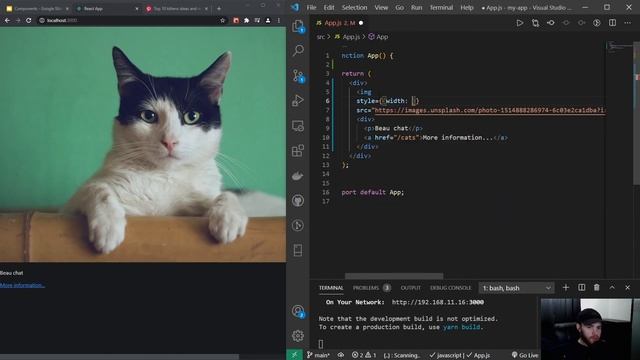This screenshot has width=640, height=360.
Task: Open the Remote Explorer view
Action: tap(298, 126)
